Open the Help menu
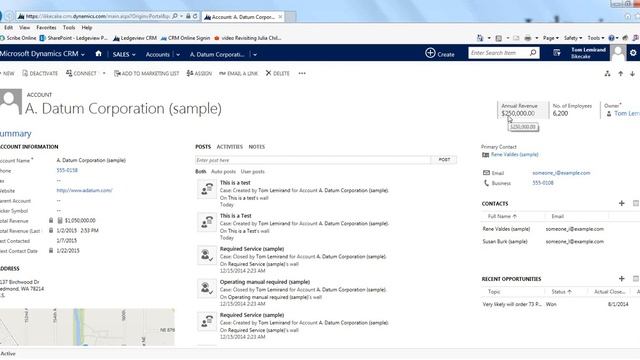 (87, 28)
